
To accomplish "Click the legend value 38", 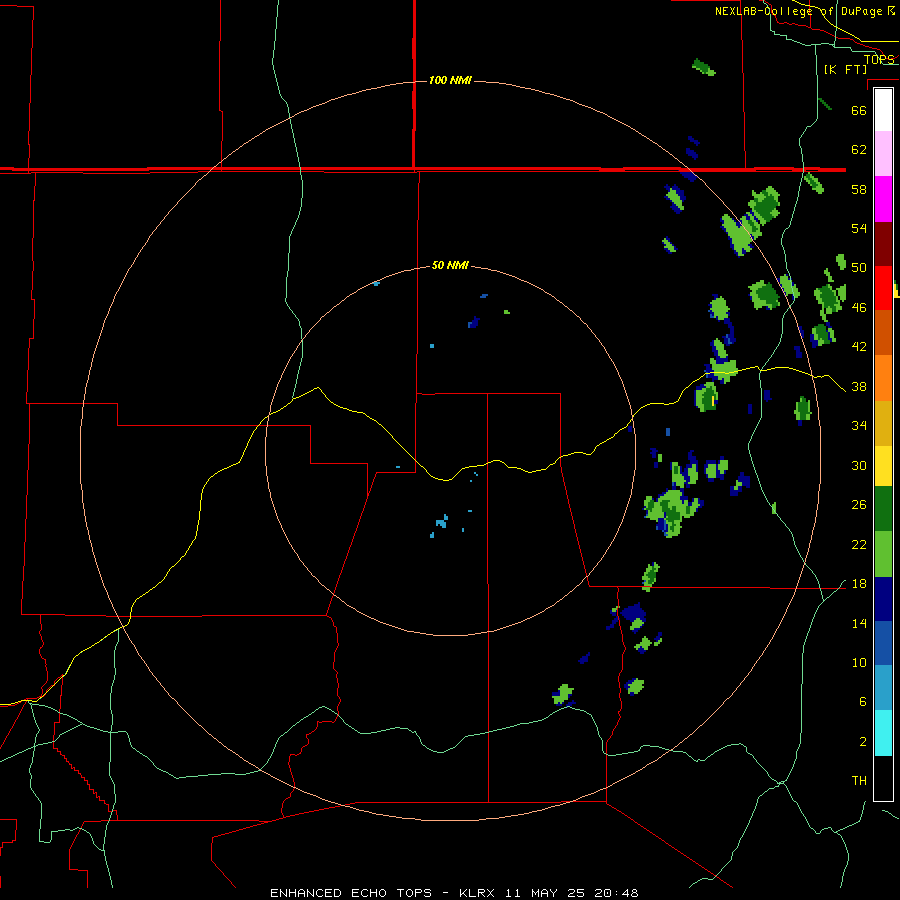I will click(859, 386).
